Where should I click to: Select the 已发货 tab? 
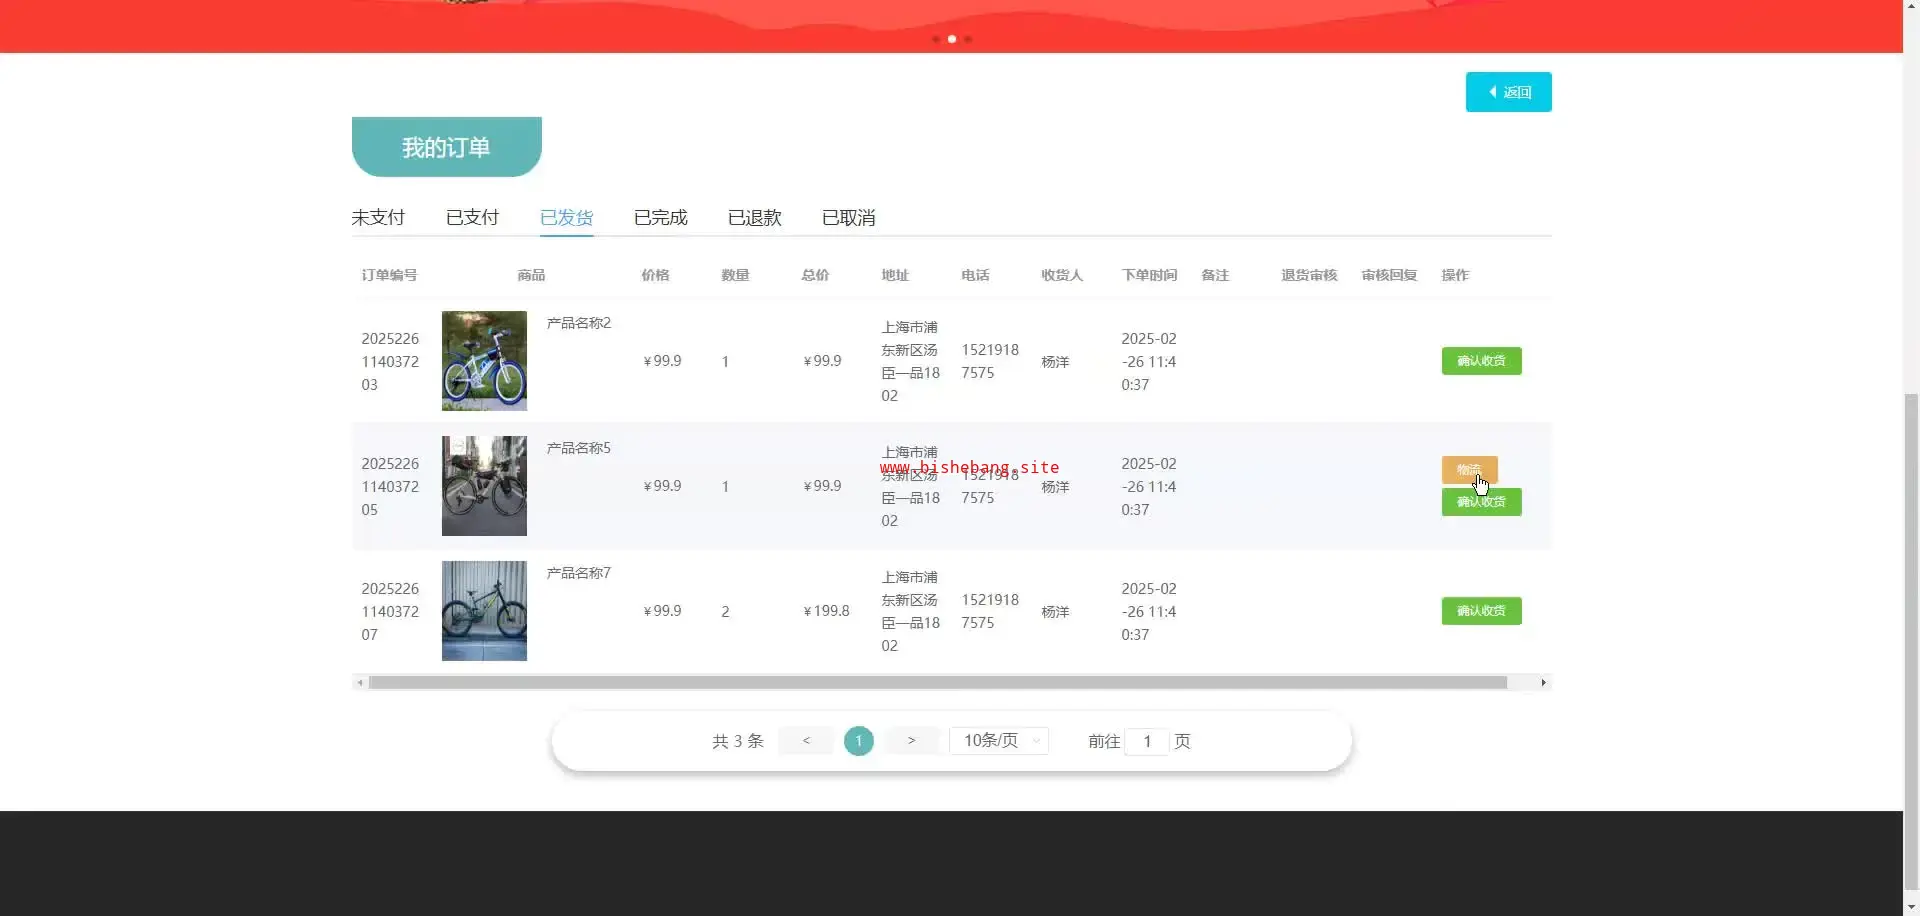566,218
